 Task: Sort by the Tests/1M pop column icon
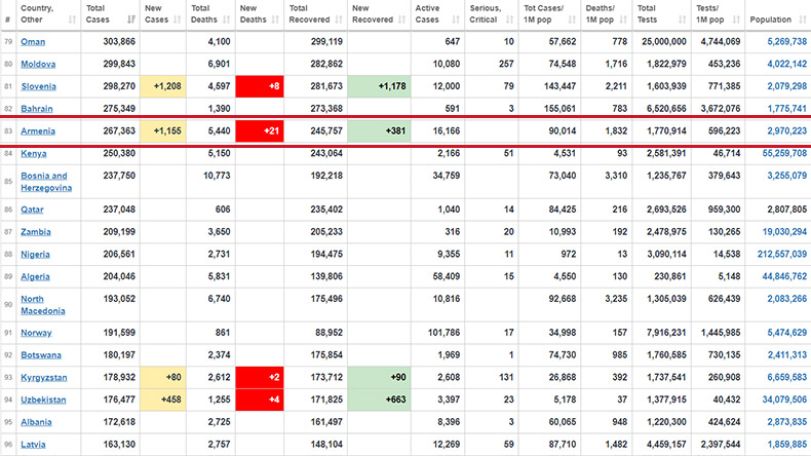click(x=736, y=20)
